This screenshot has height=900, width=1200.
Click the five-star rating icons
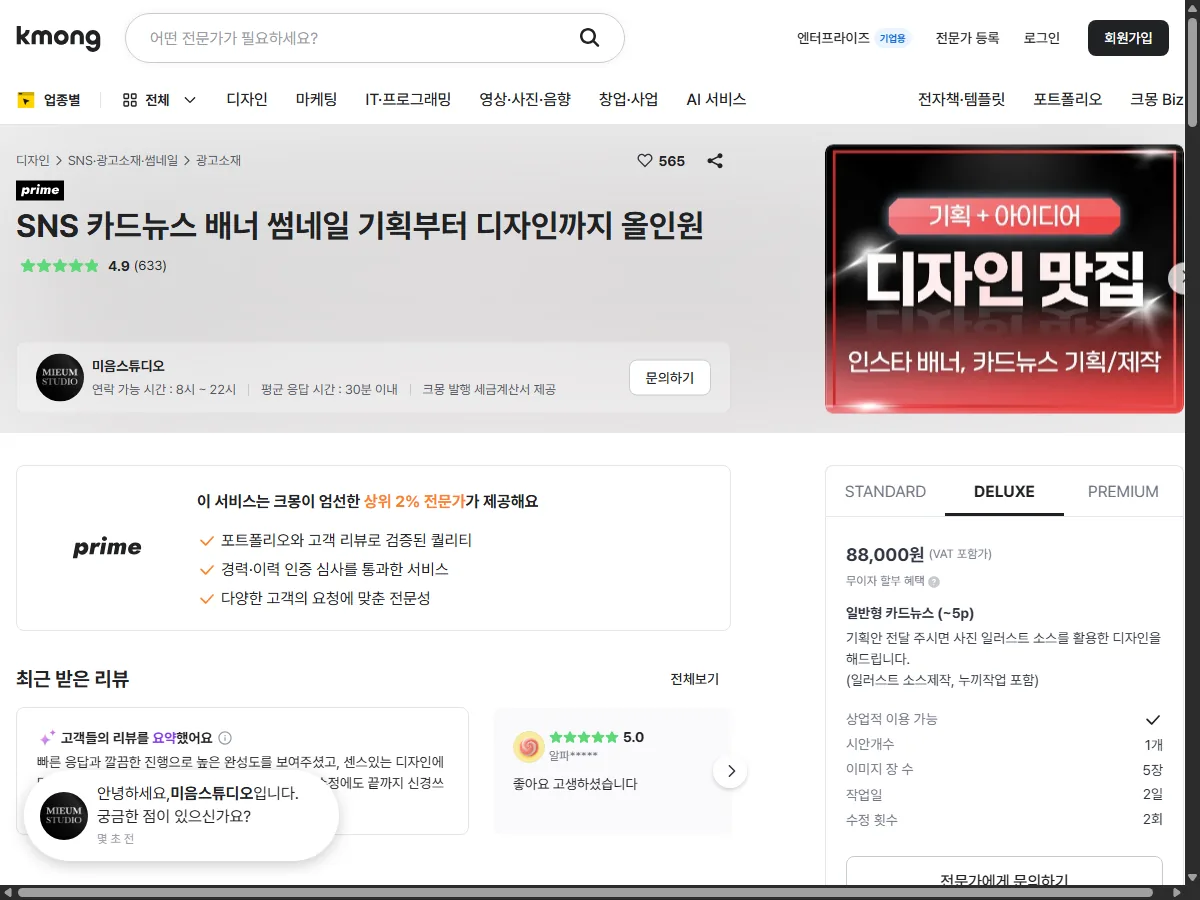click(x=60, y=266)
